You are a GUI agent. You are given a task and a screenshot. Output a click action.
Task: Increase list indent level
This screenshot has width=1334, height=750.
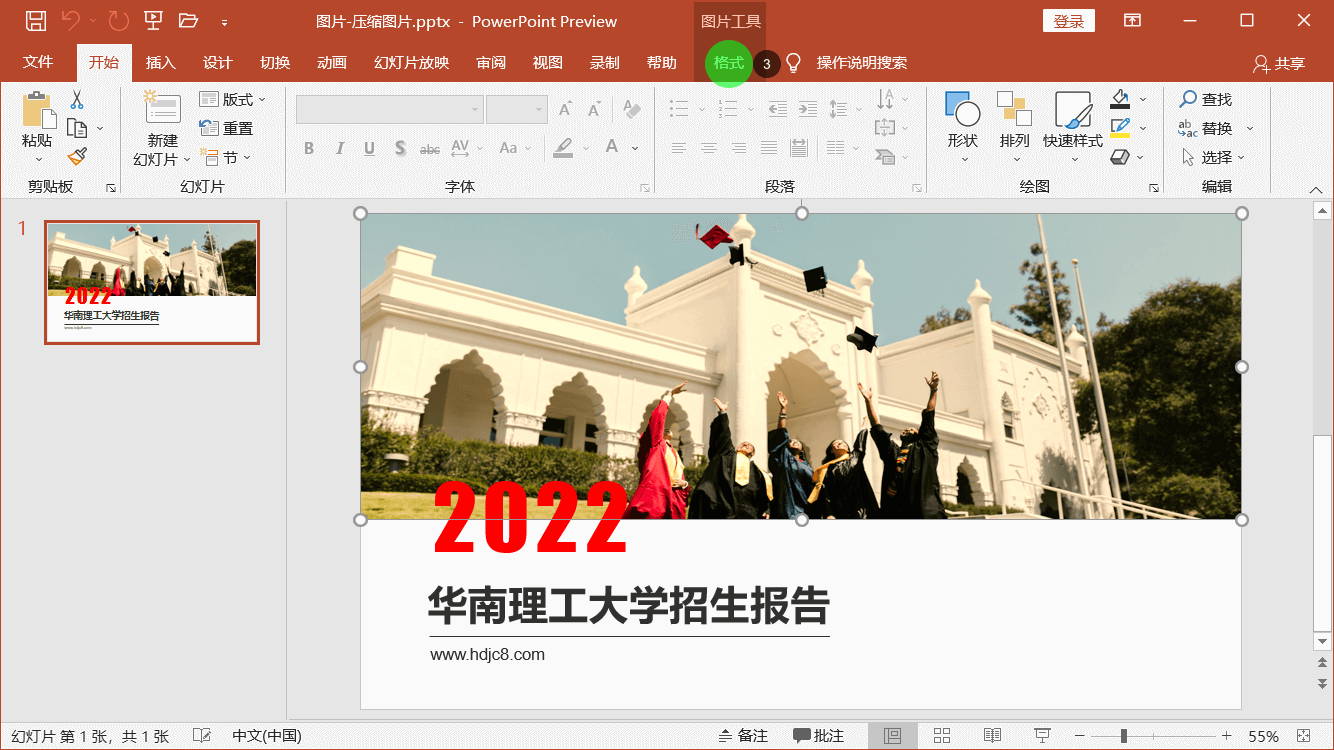click(x=808, y=108)
